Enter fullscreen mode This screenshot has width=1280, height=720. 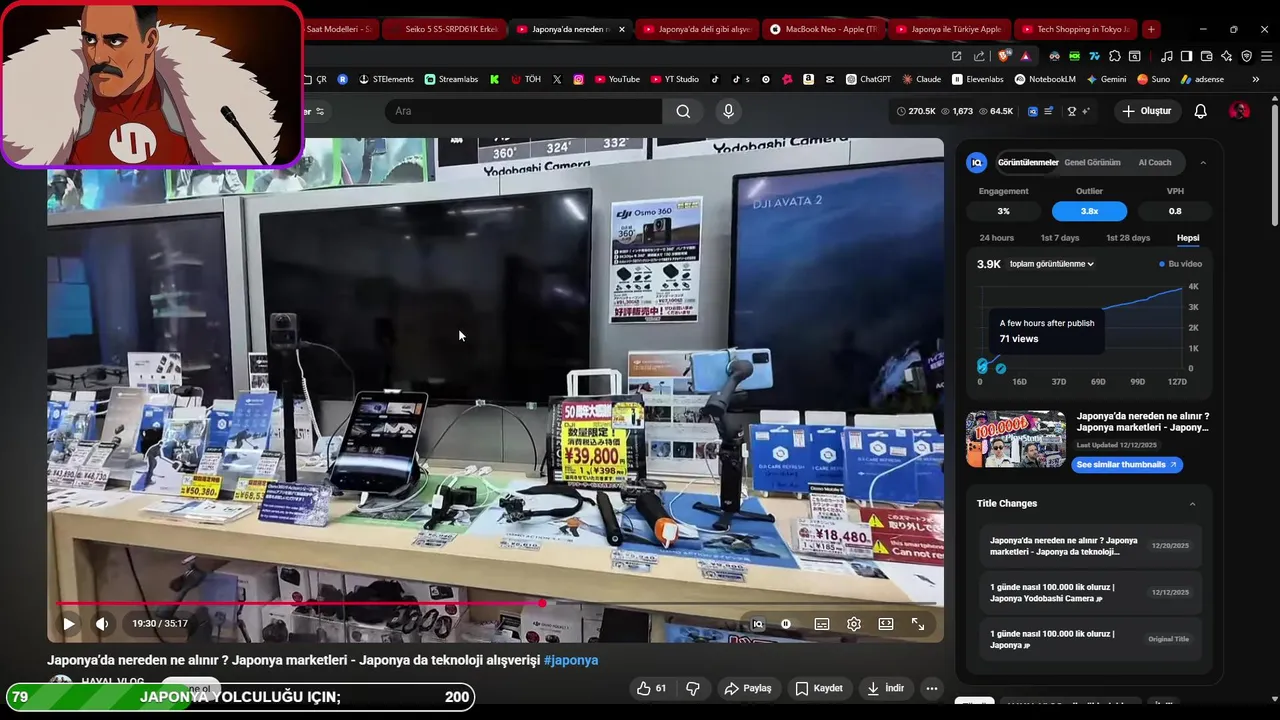point(918,624)
